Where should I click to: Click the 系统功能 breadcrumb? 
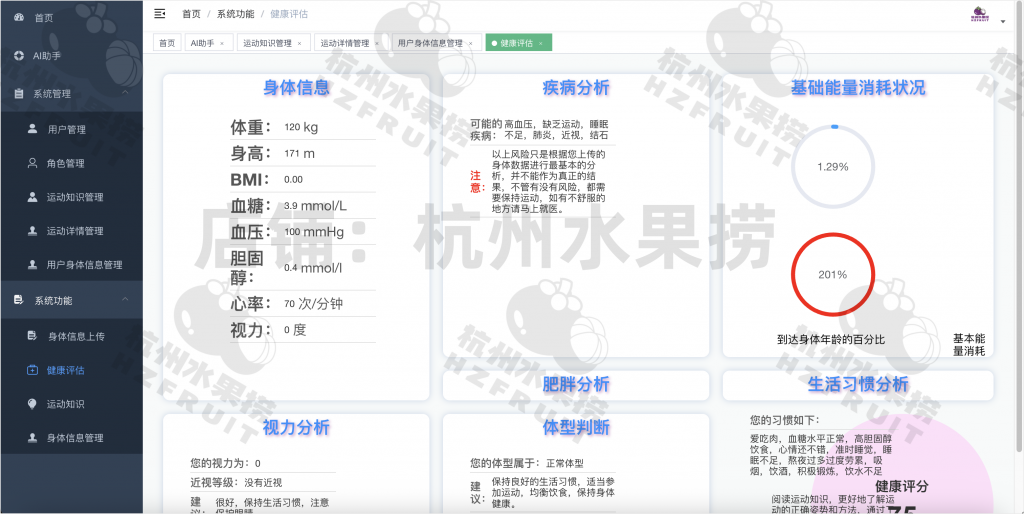coord(236,14)
